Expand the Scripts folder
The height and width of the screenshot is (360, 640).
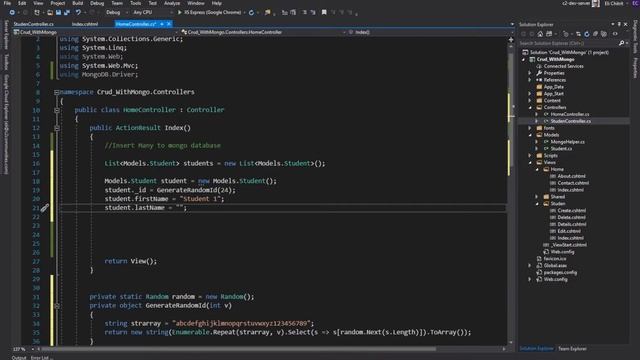click(x=530, y=156)
